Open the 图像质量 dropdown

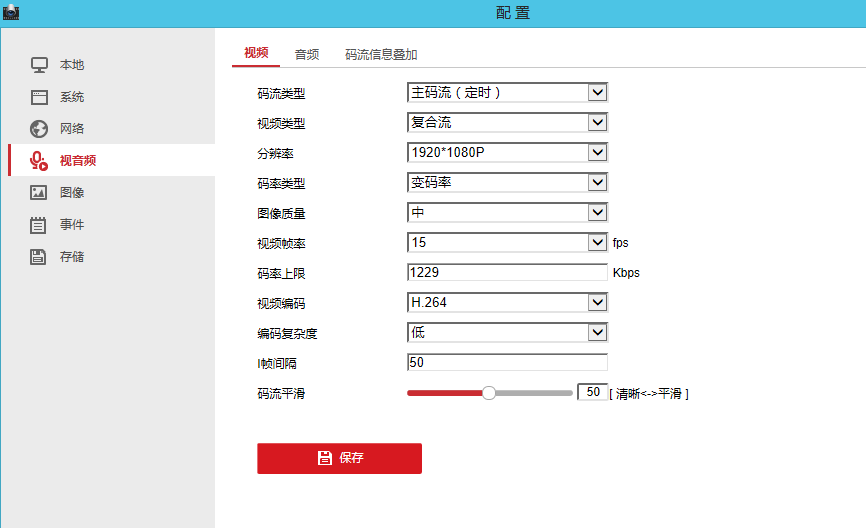pos(508,213)
